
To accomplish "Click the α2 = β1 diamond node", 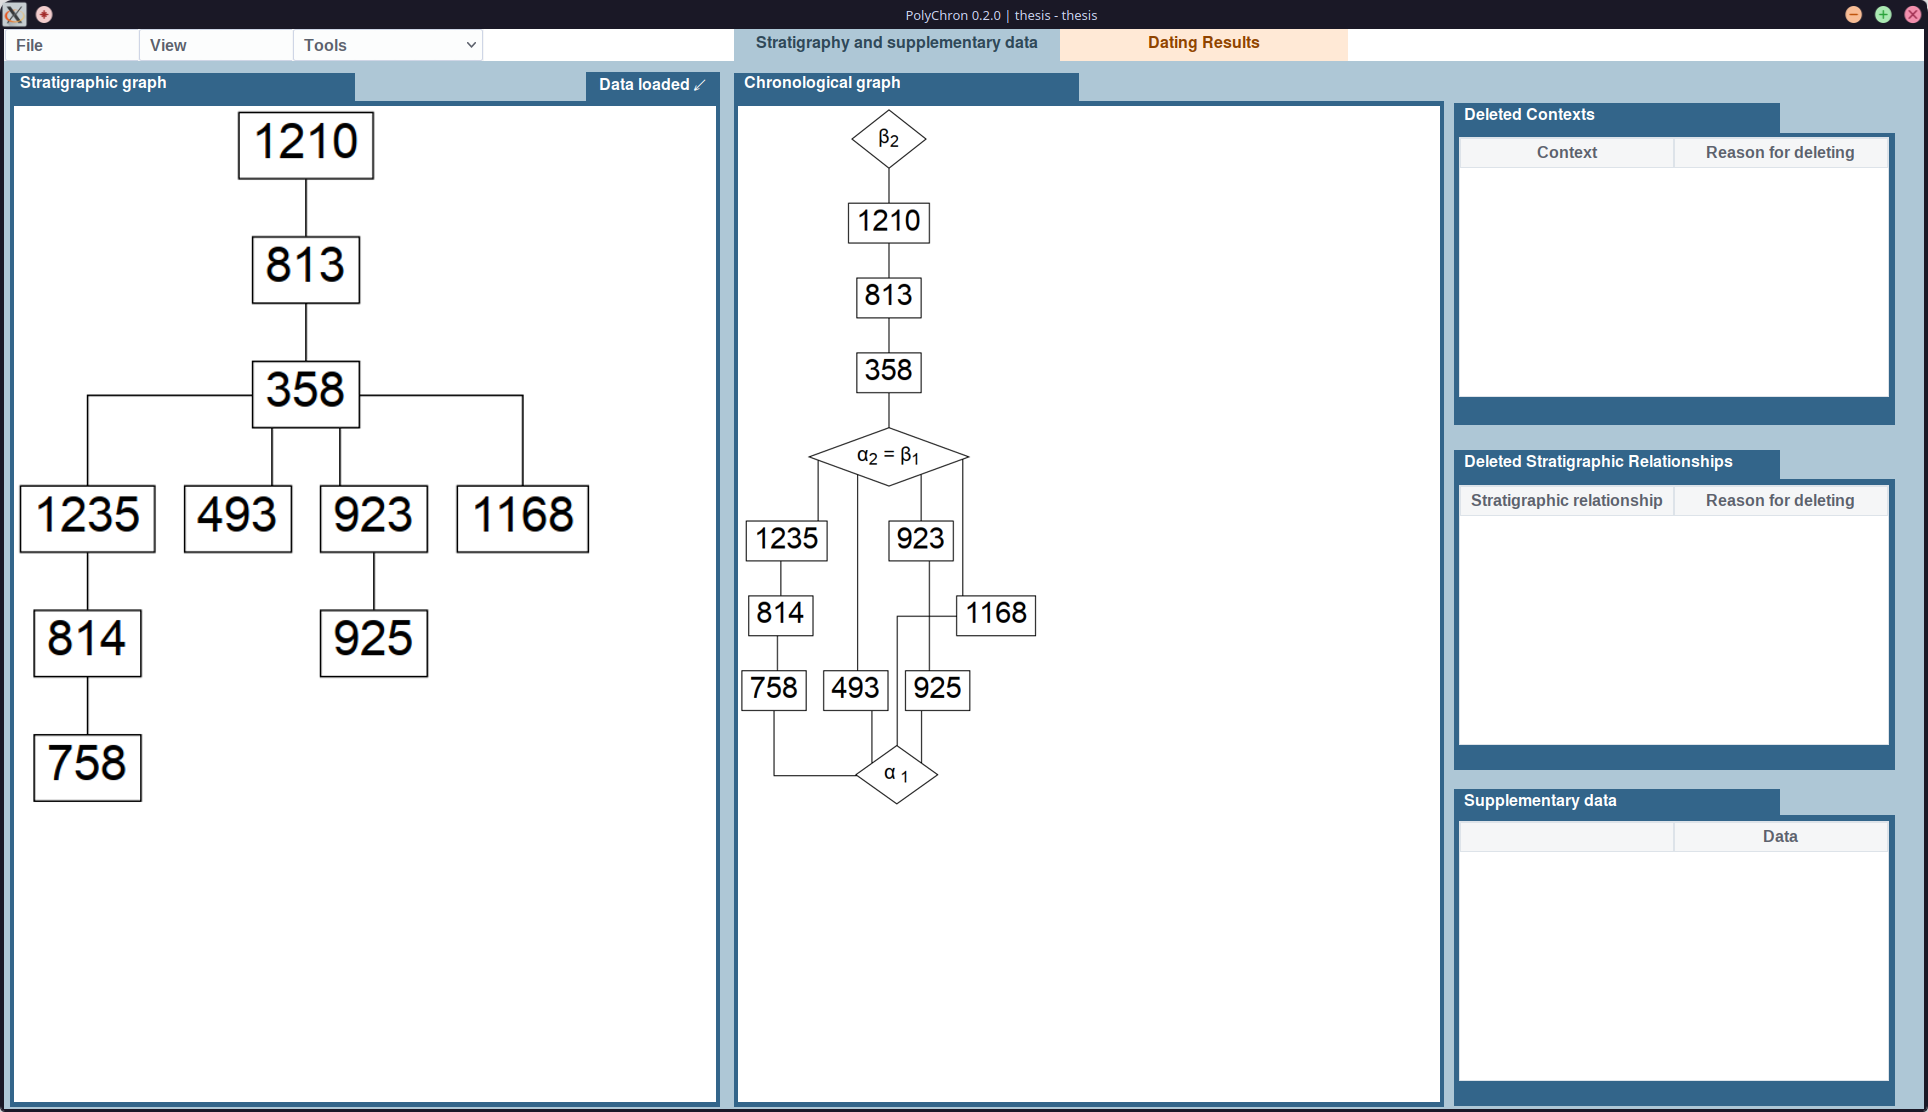I will [x=889, y=457].
